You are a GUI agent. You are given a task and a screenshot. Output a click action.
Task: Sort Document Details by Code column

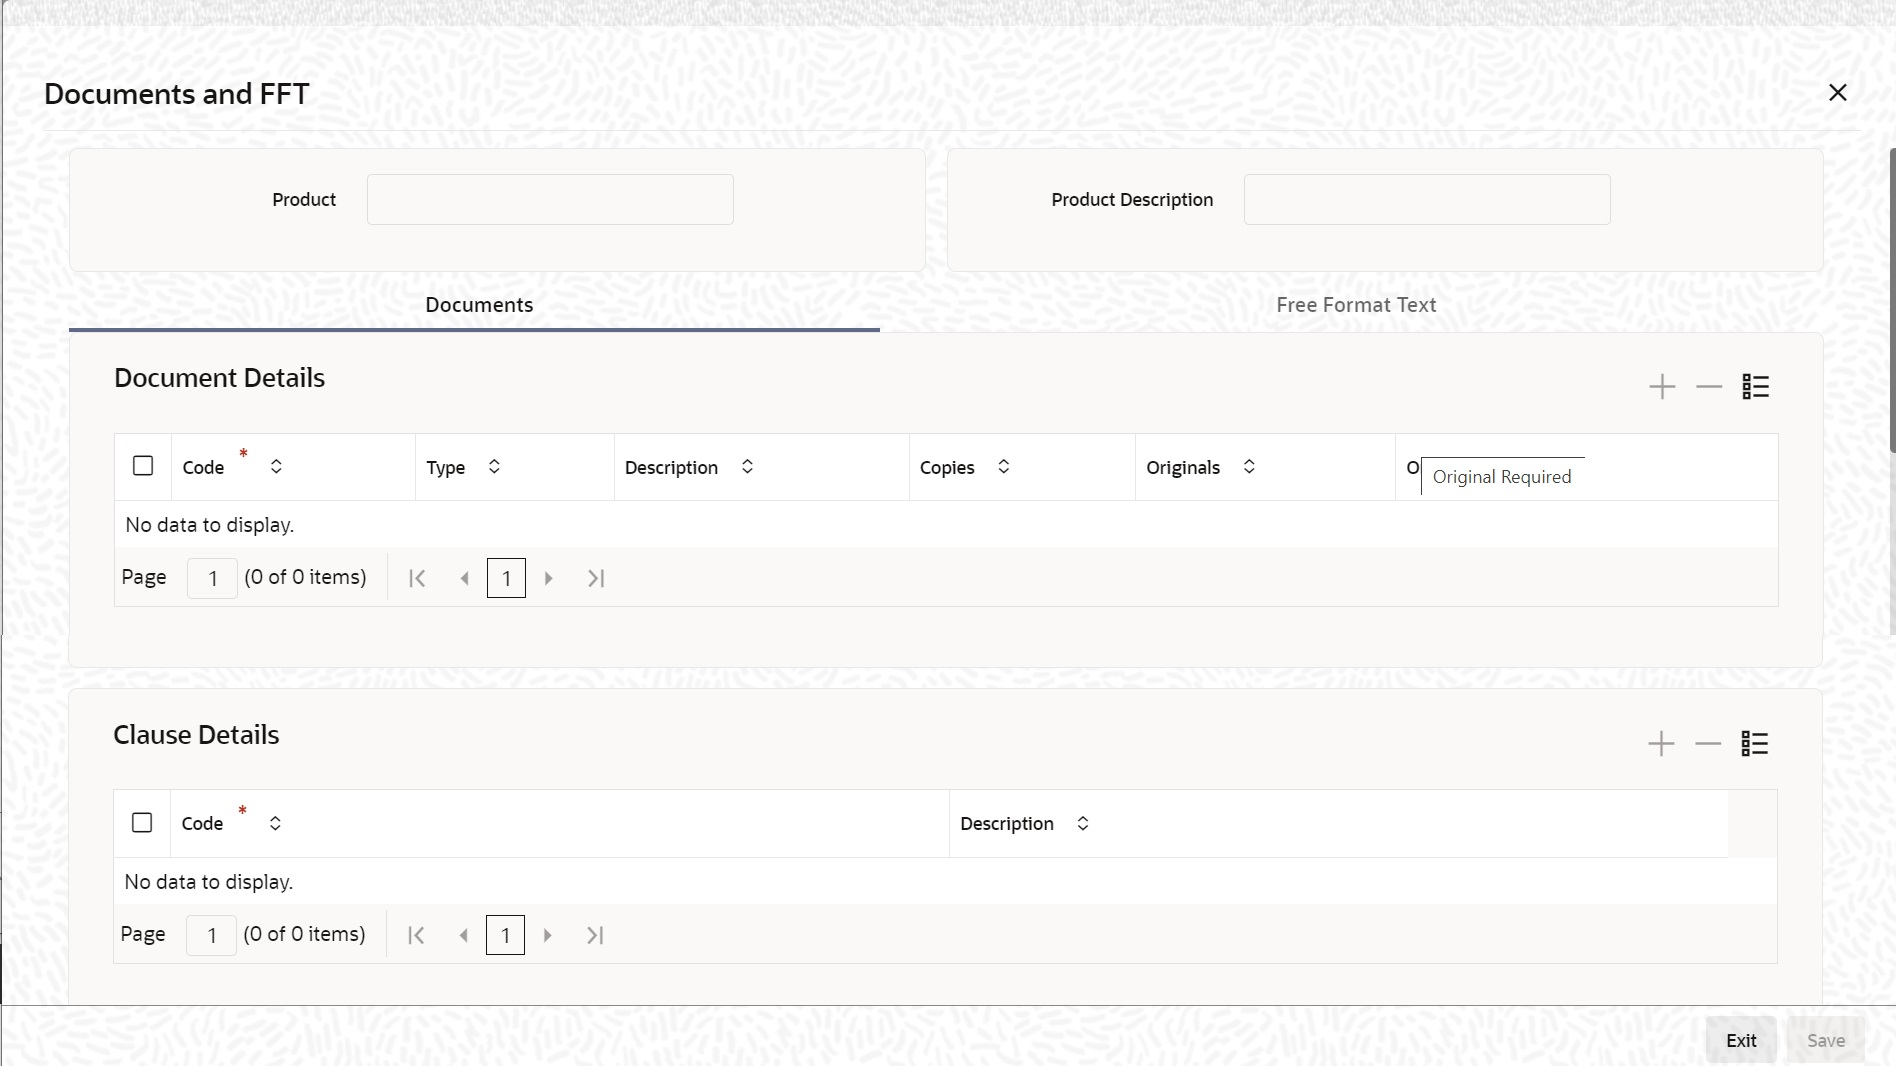pyautogui.click(x=276, y=467)
